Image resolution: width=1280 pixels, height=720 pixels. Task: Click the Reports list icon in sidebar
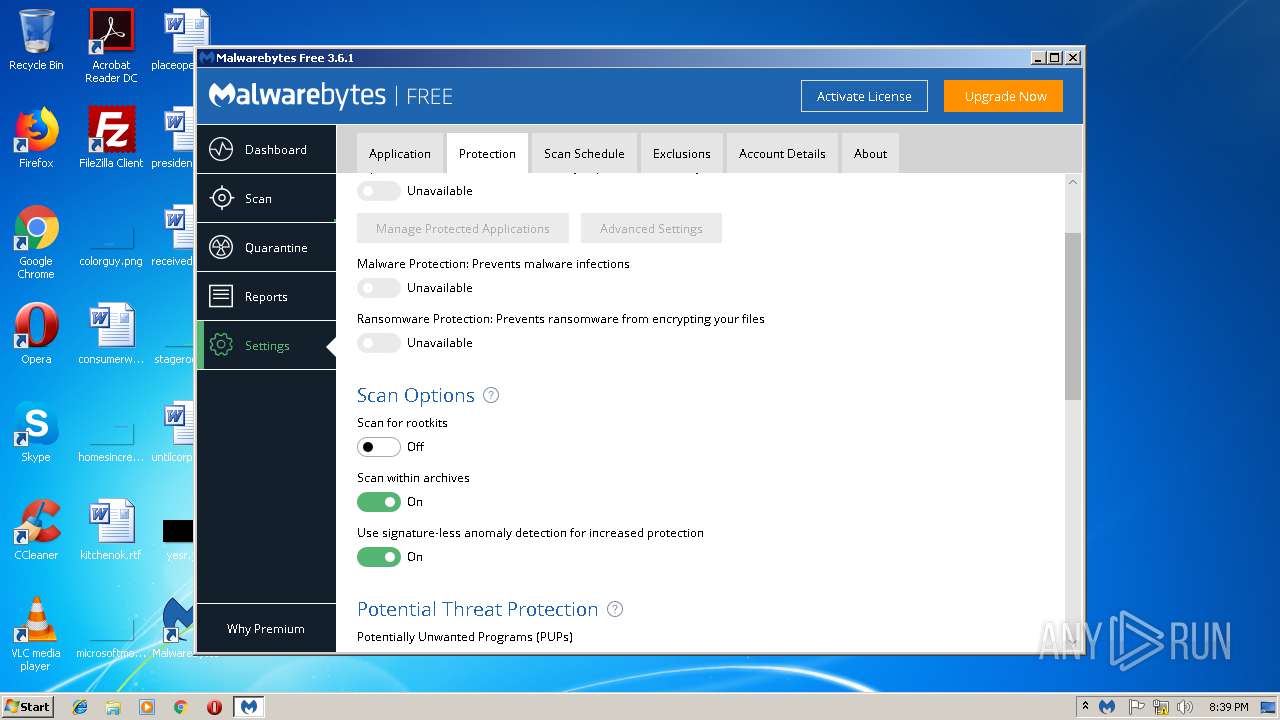(x=221, y=296)
